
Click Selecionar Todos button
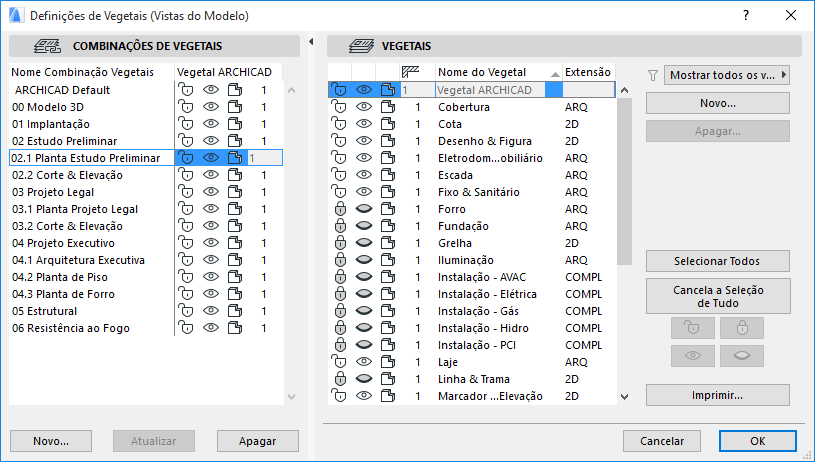[x=718, y=261]
